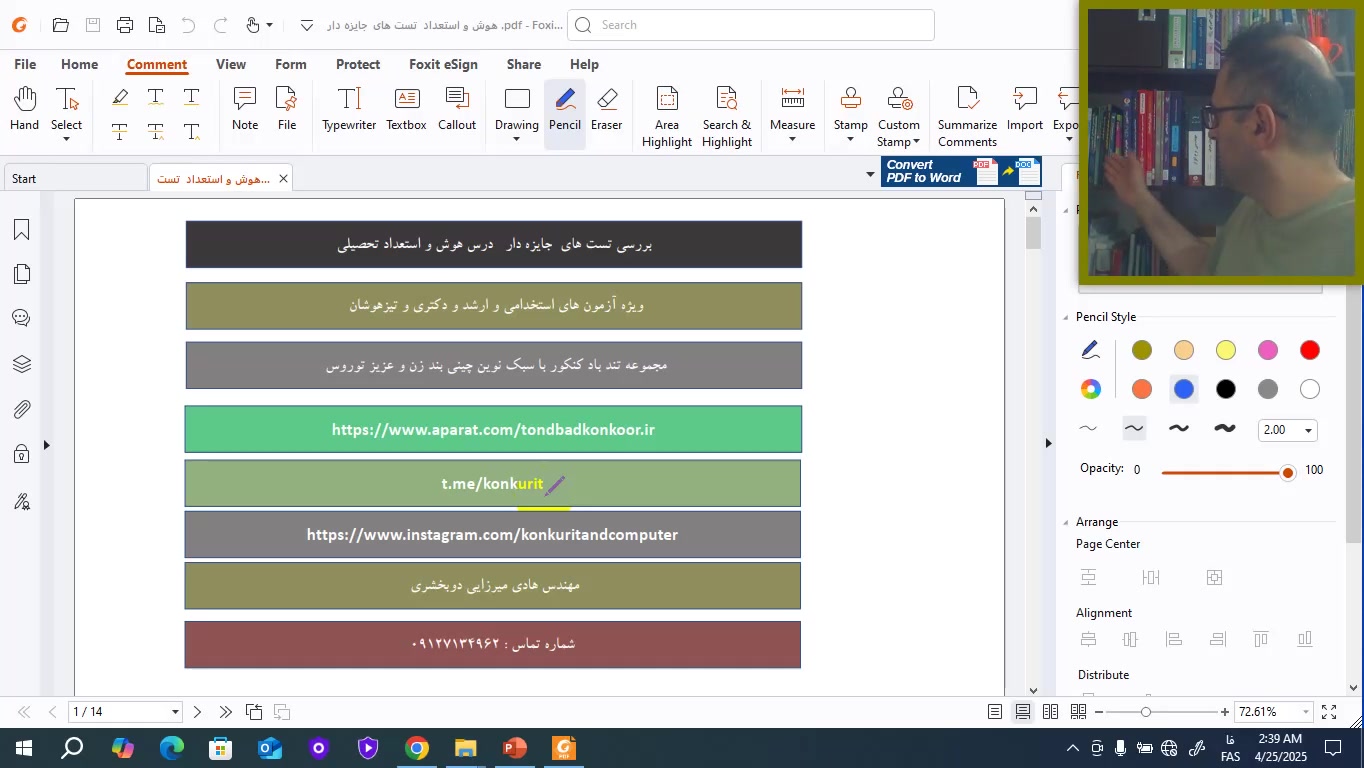Click the Stamp tool icon

pos(851,99)
